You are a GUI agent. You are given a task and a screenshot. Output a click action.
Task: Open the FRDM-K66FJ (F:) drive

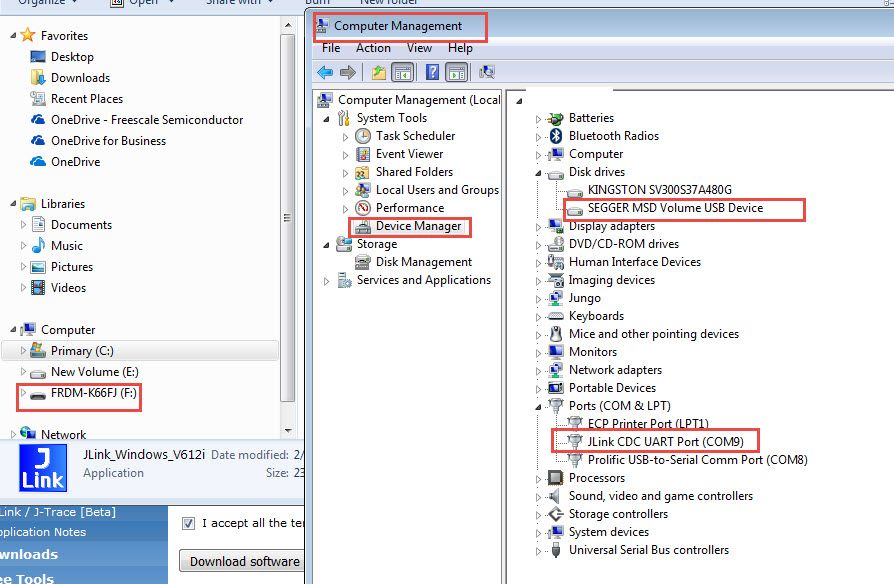94,393
